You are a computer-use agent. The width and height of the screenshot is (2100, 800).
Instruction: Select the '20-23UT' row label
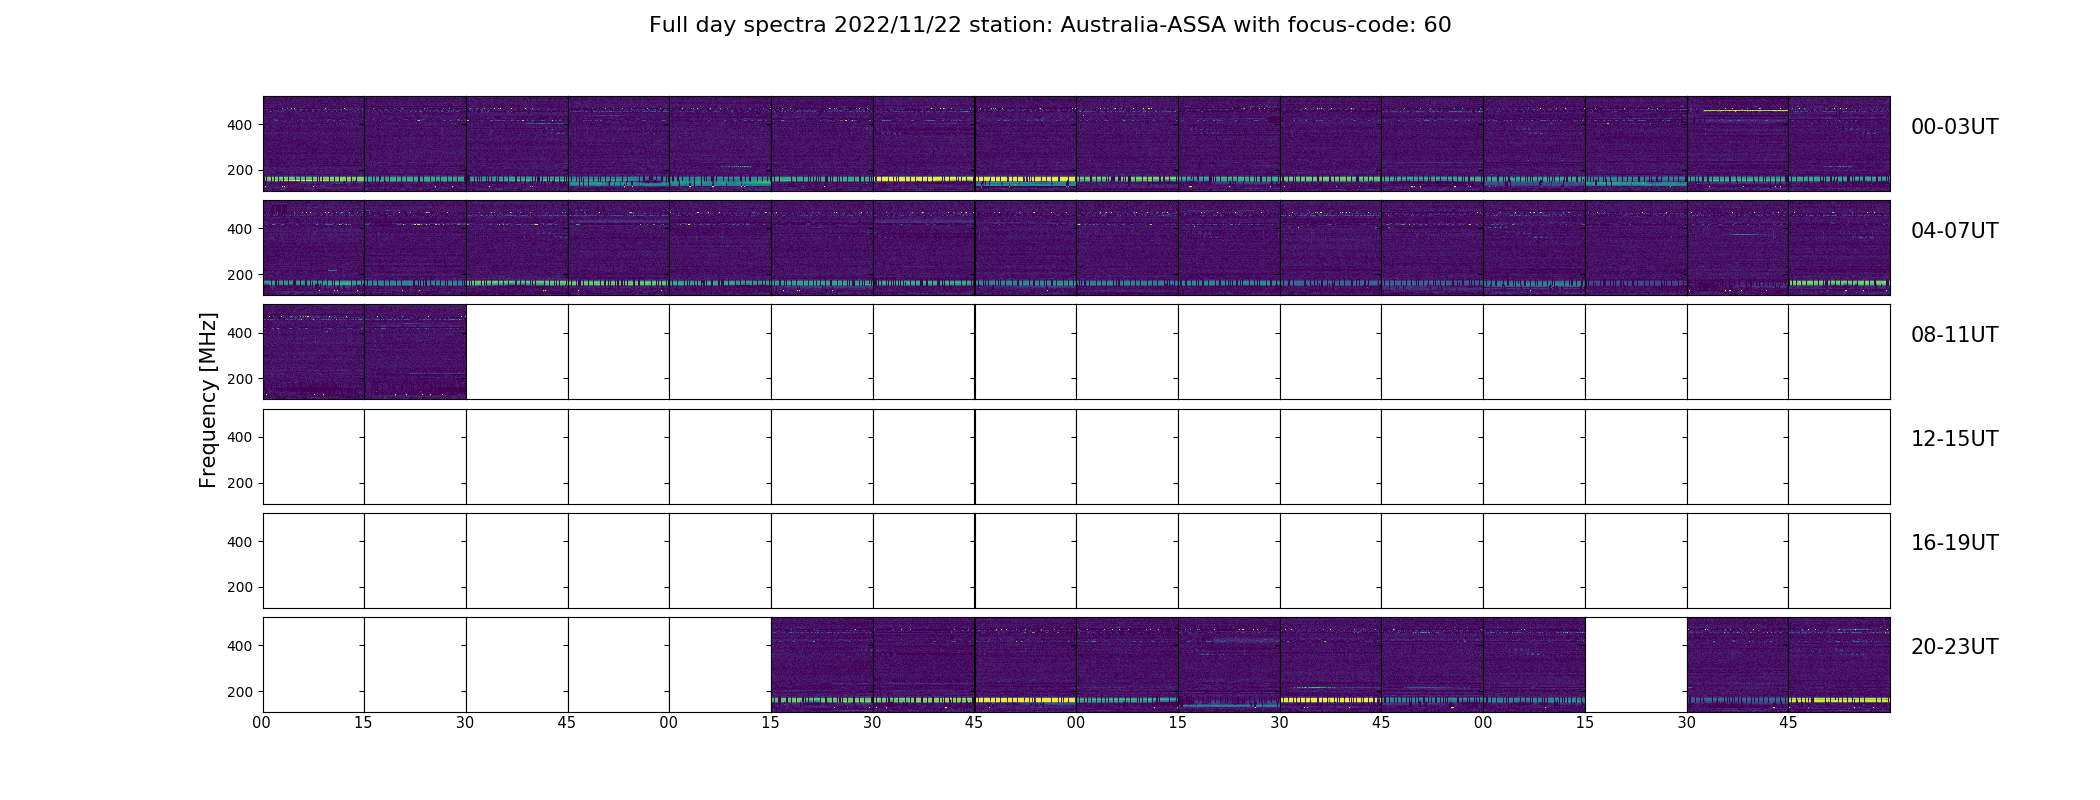pos(1954,647)
